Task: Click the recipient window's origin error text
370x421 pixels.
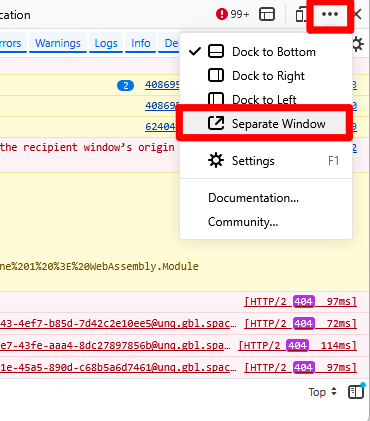Action: 87,147
